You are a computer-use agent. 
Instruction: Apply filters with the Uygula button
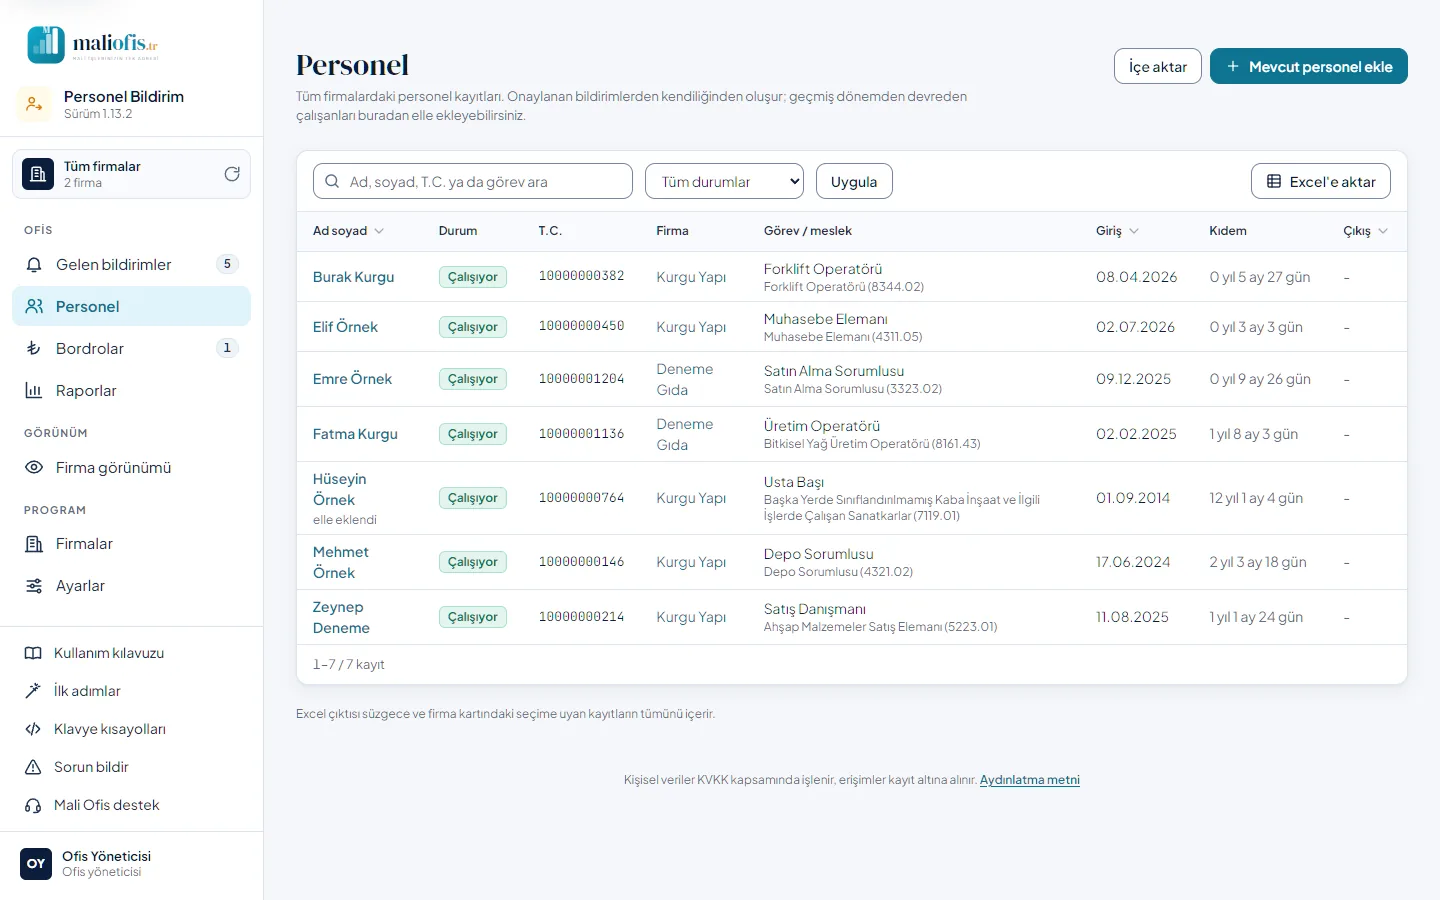pyautogui.click(x=854, y=182)
